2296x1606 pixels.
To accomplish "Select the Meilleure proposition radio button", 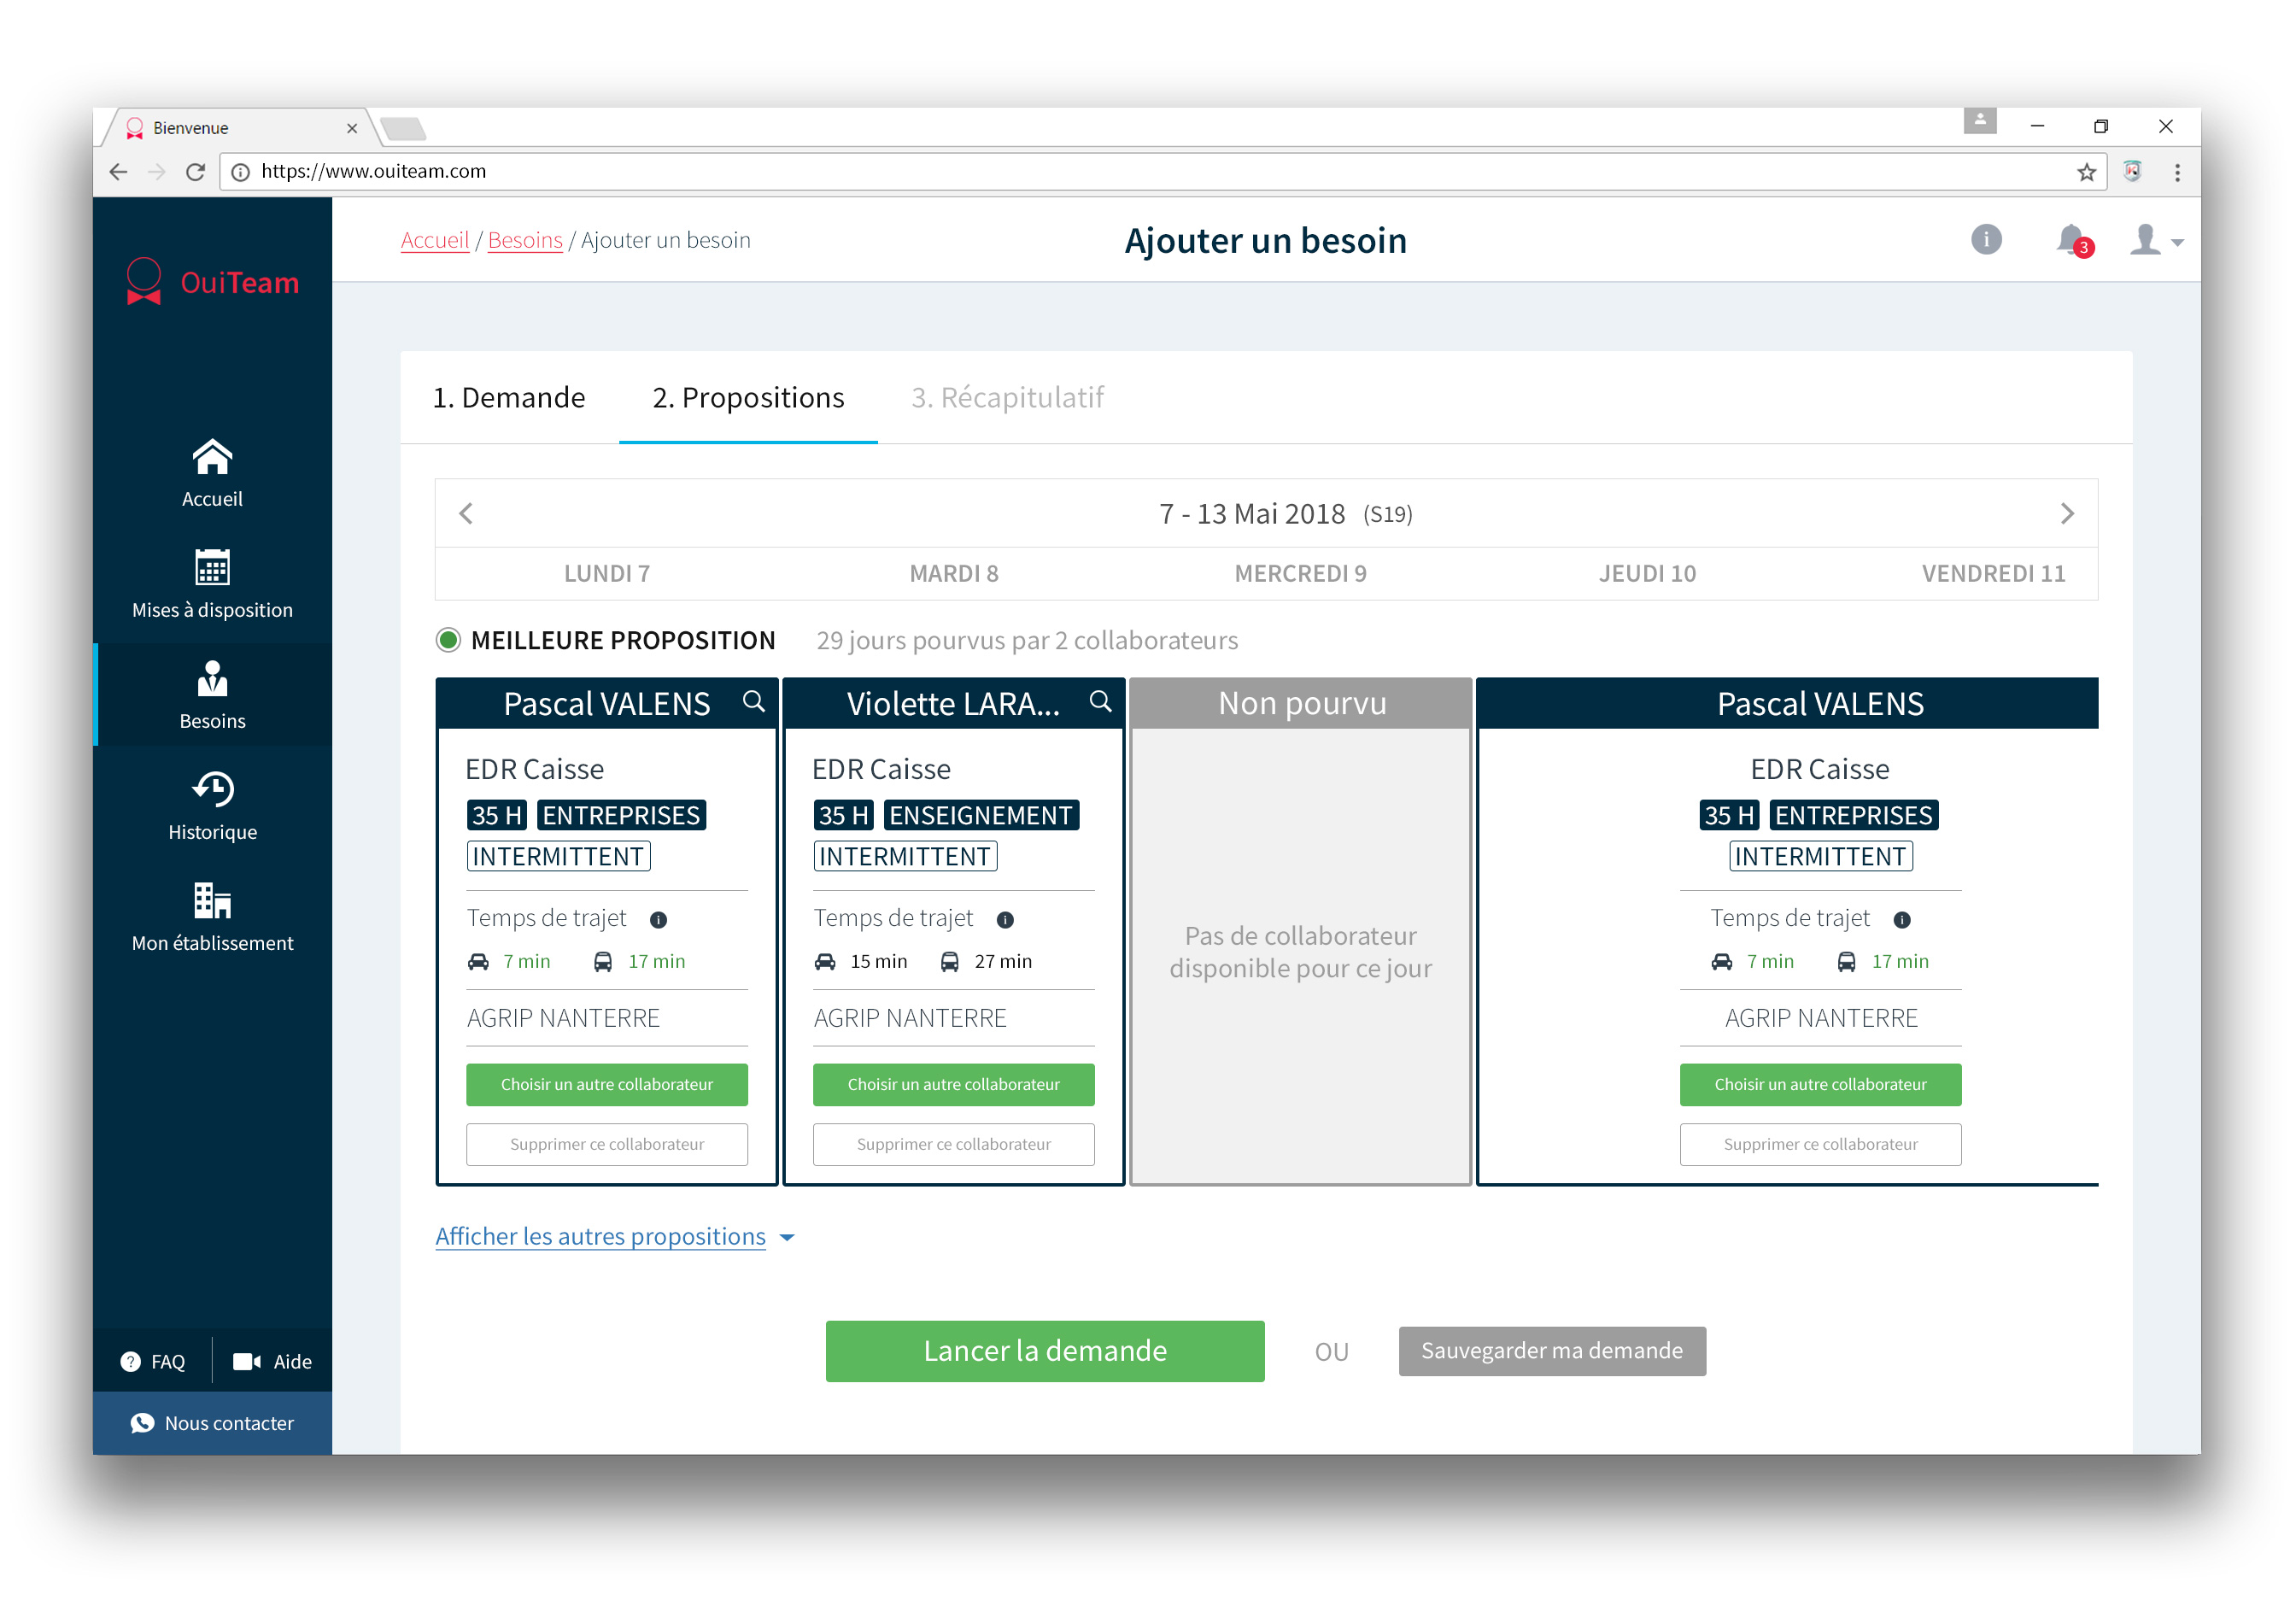I will point(448,640).
